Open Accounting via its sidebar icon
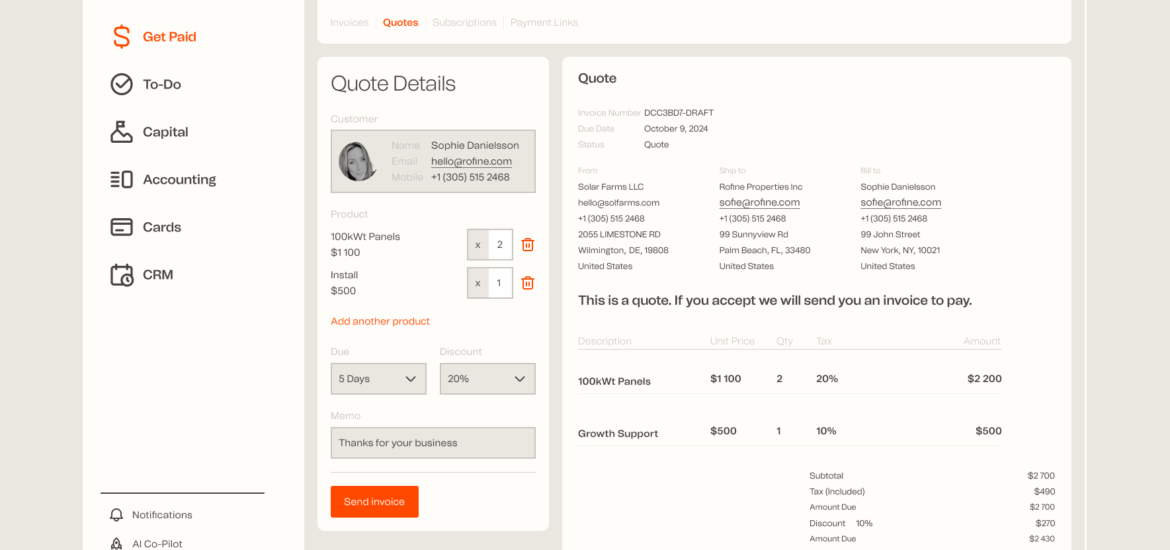1170x550 pixels. 121,180
